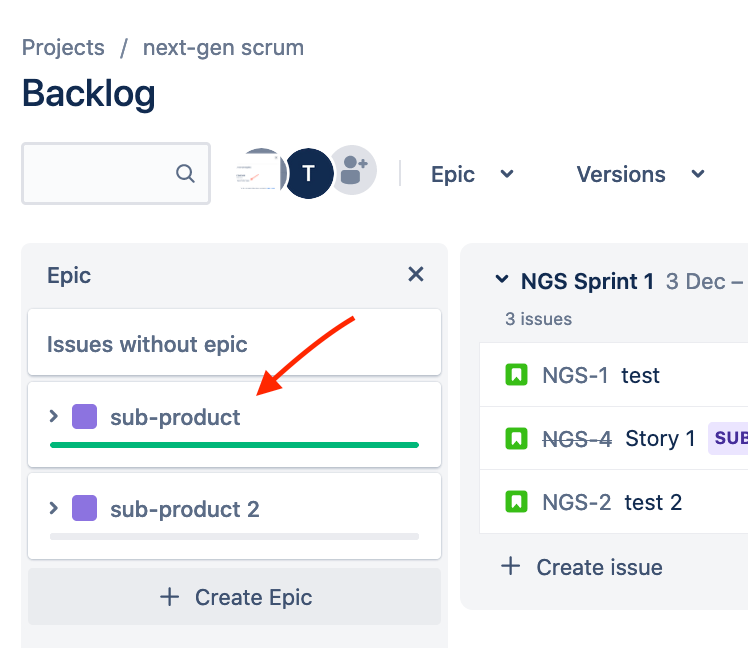
Task: Click the story icon beside NGS-2
Action: pyautogui.click(x=516, y=502)
